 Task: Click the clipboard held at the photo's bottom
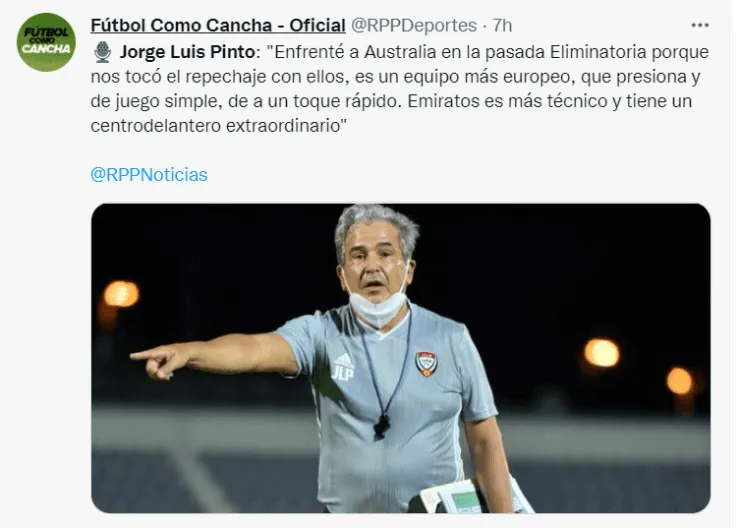point(472,498)
